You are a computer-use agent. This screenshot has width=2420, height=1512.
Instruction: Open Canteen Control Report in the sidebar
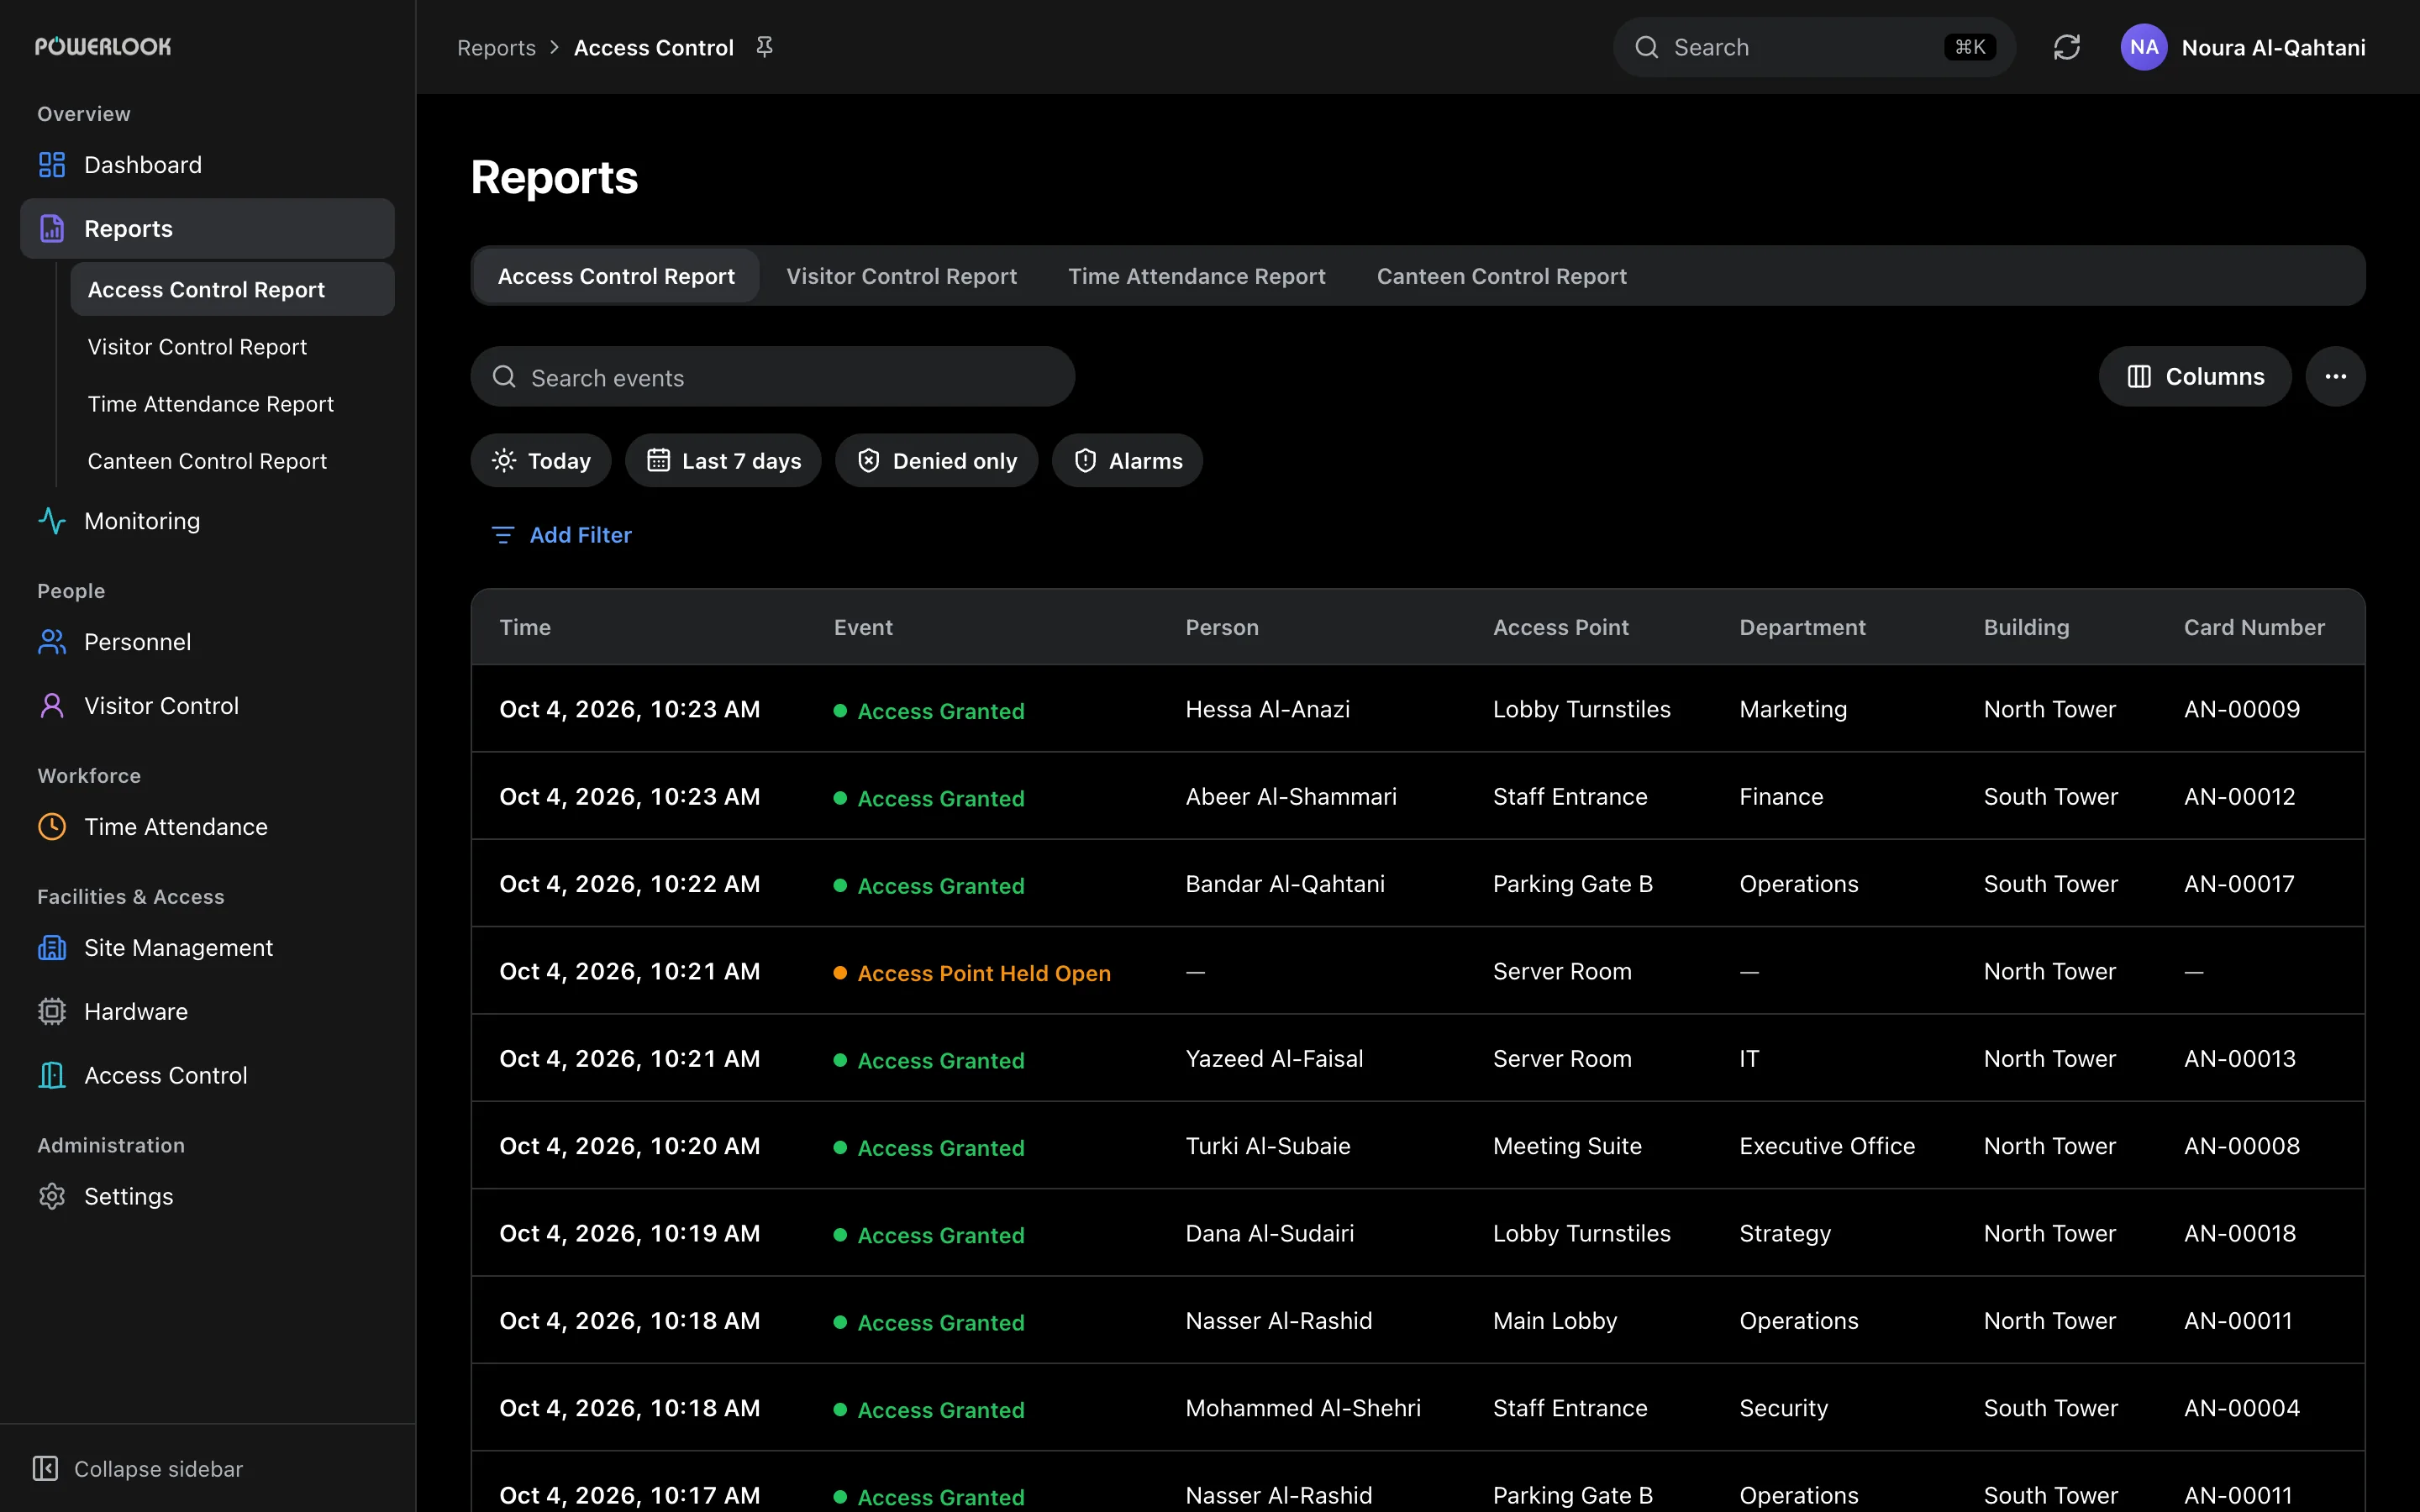click(232, 461)
